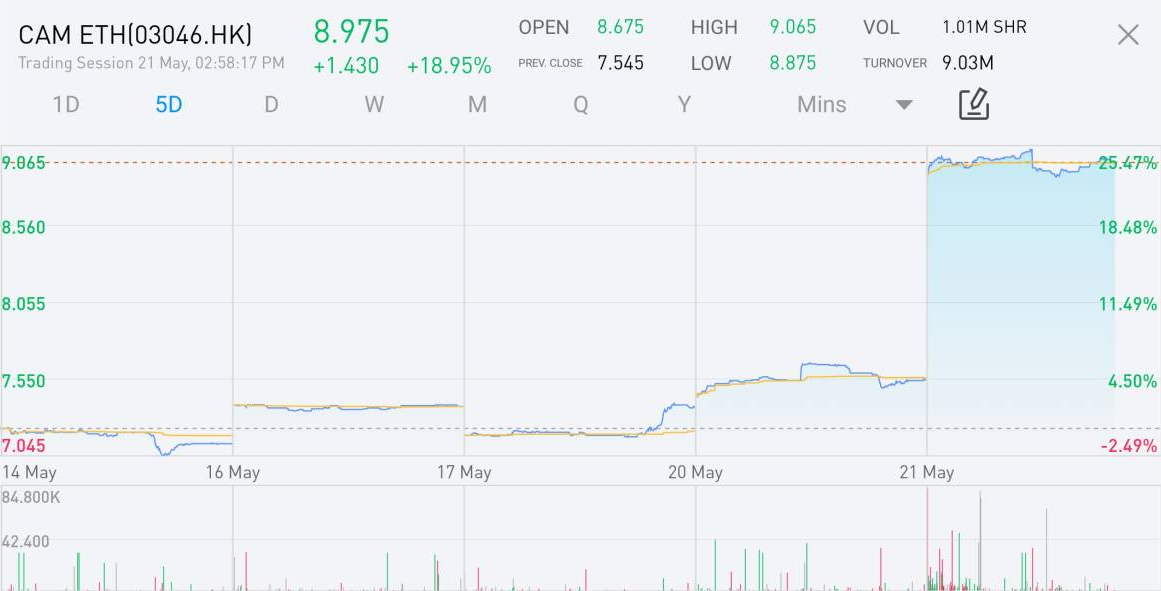Click the 20 May date label
The image size is (1161, 591).
[x=695, y=472]
